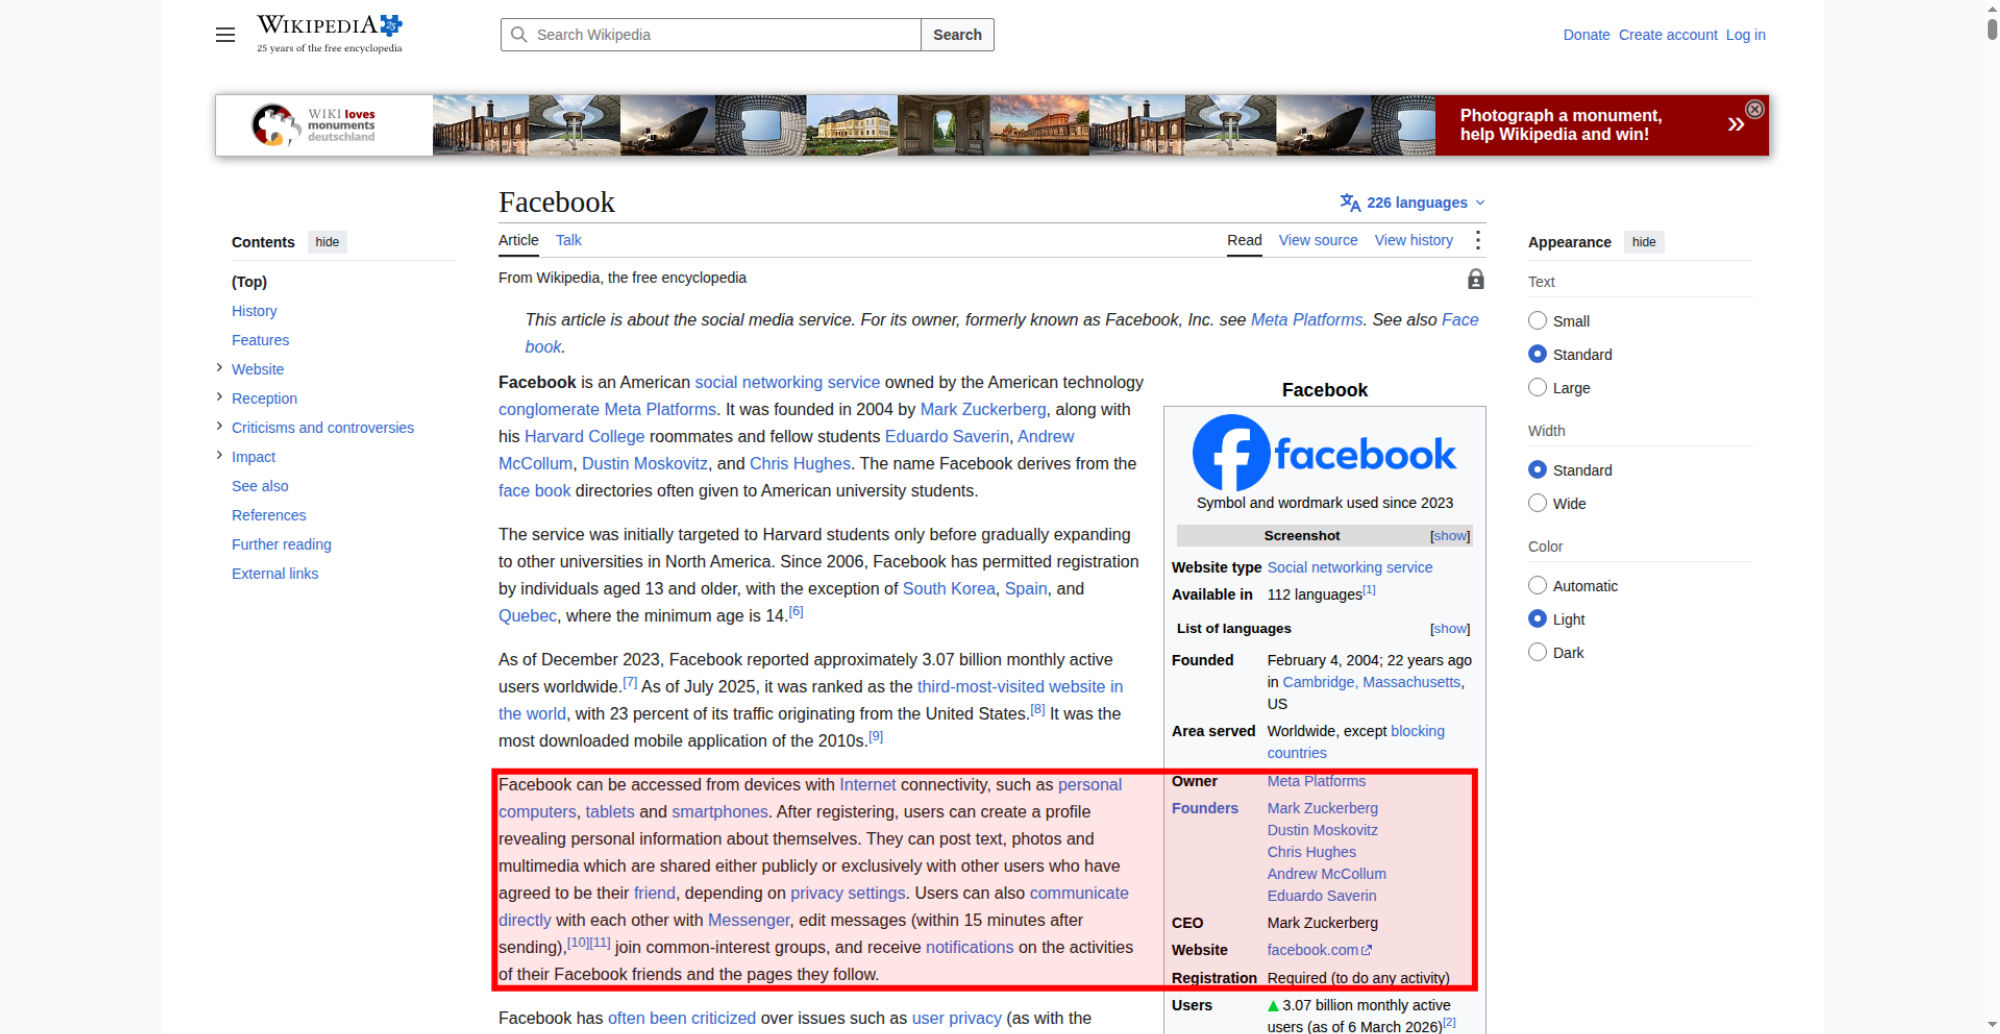The width and height of the screenshot is (2000, 1034).
Task: Open the Mark Zuckerberg link in infobox
Action: (1322, 808)
